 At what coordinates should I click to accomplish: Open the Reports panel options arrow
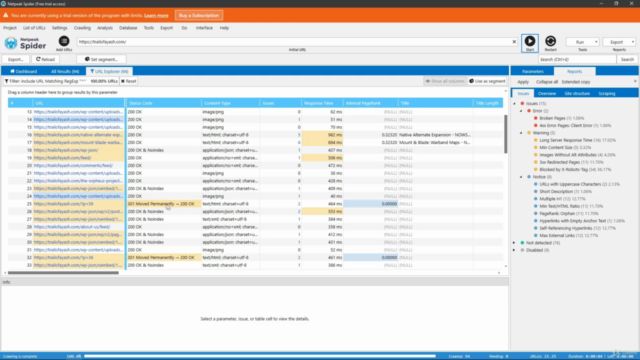coord(635,82)
